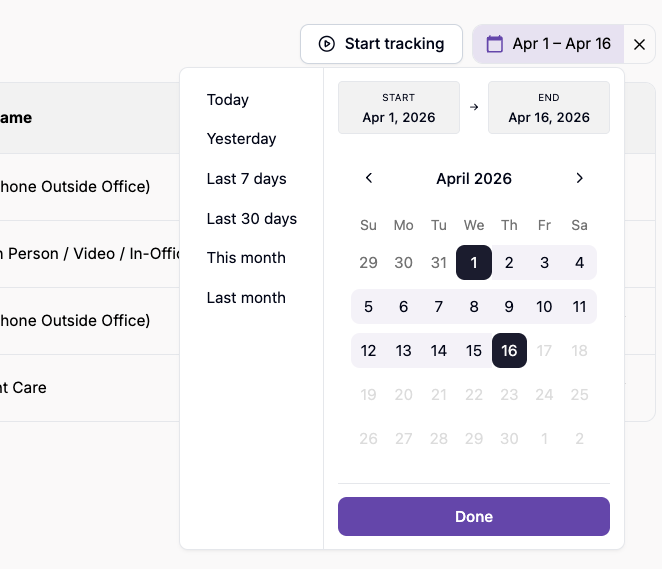The image size is (662, 569).
Task: Click the Start tracking button
Action: tap(381, 44)
